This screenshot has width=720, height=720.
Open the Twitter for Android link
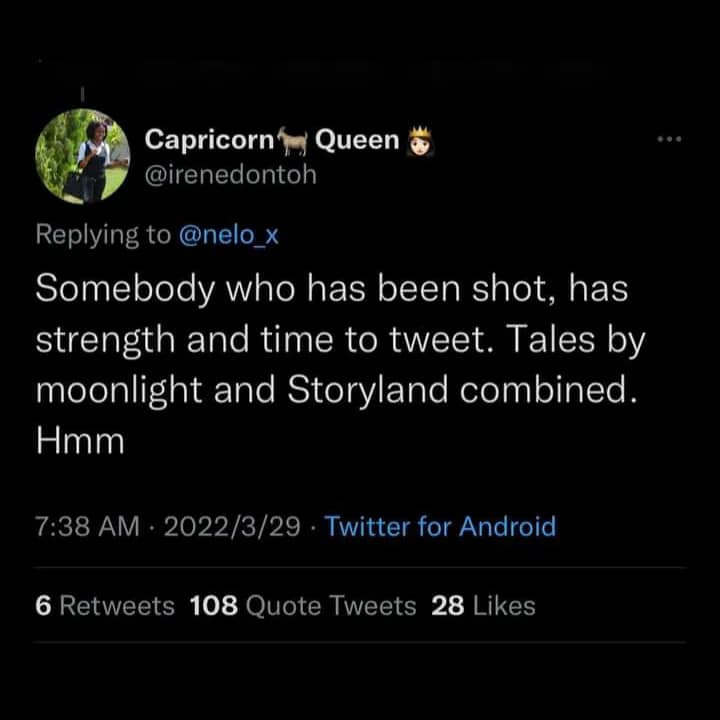[x=440, y=526]
